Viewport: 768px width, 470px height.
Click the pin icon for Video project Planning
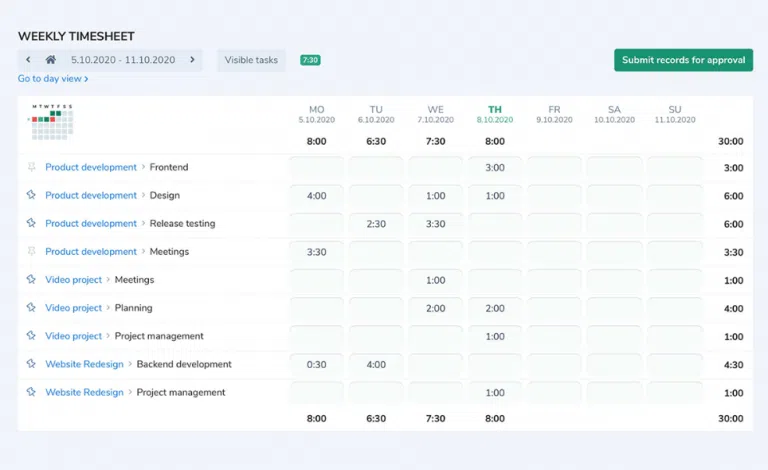(31, 308)
